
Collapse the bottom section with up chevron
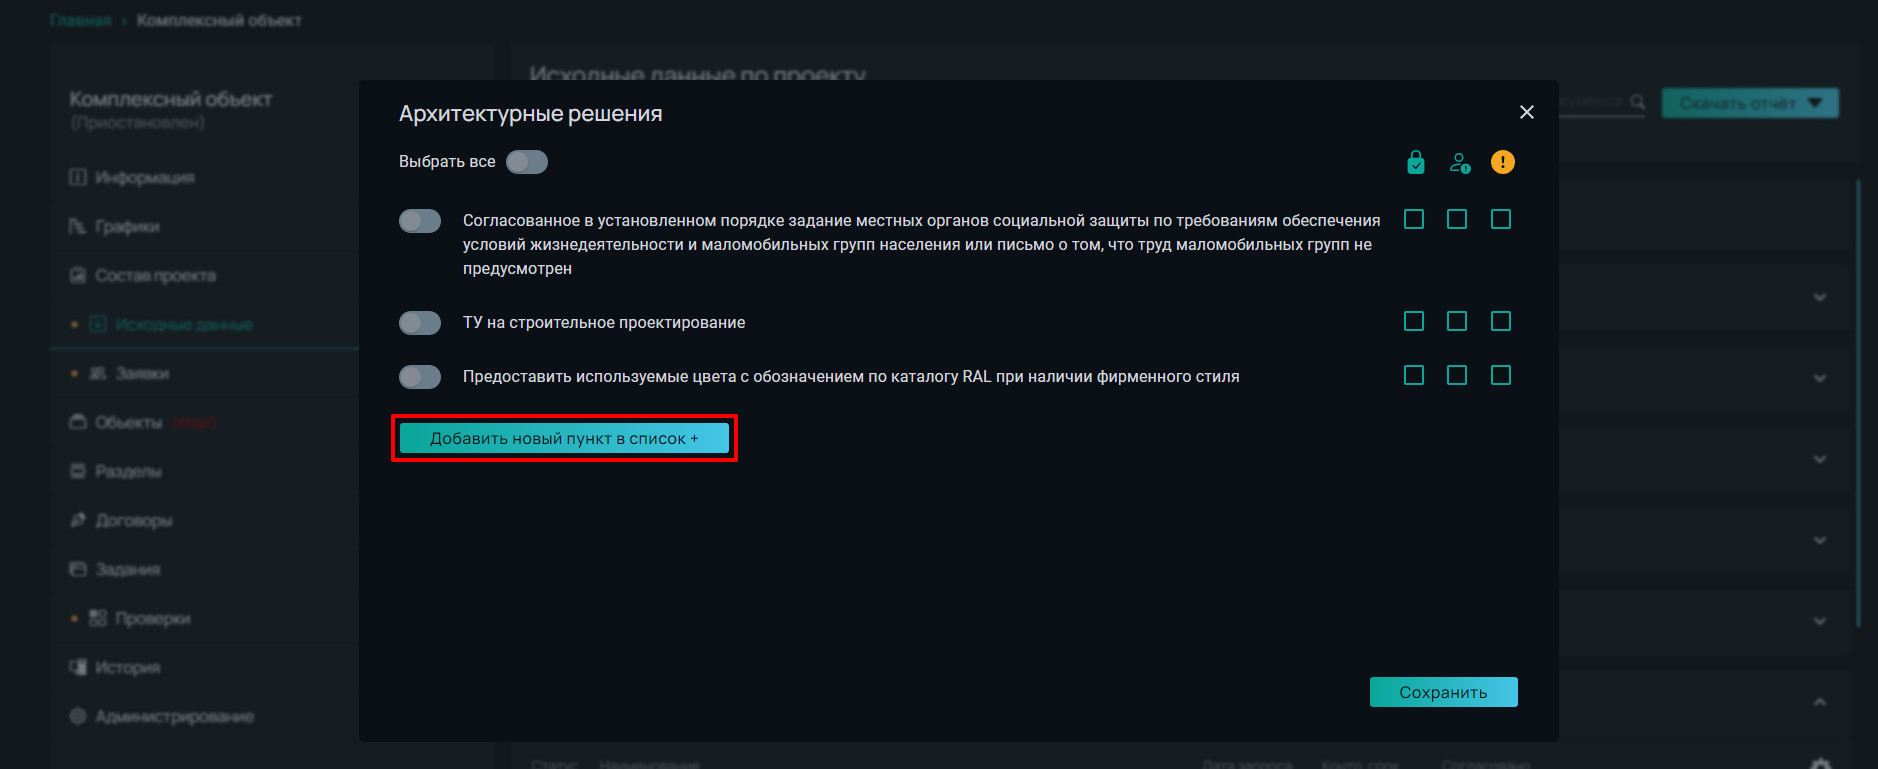coord(1820,702)
